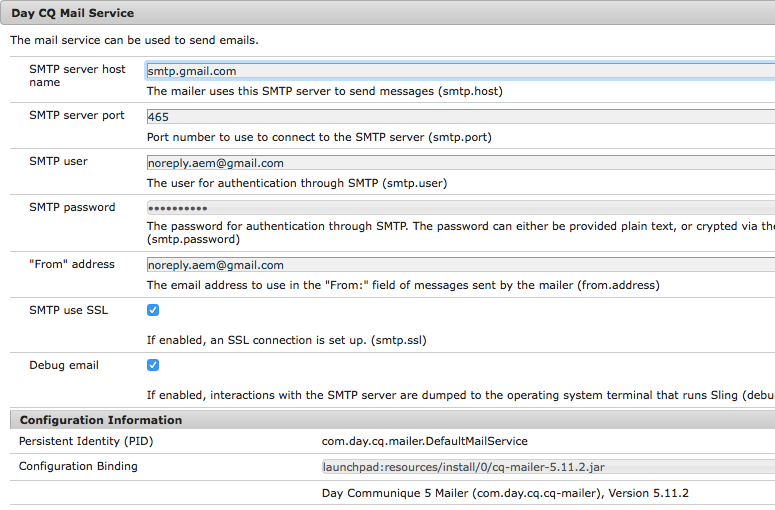Screen dimensions: 775x510
Task: Click the SMTP server host name field
Action: (460, 71)
